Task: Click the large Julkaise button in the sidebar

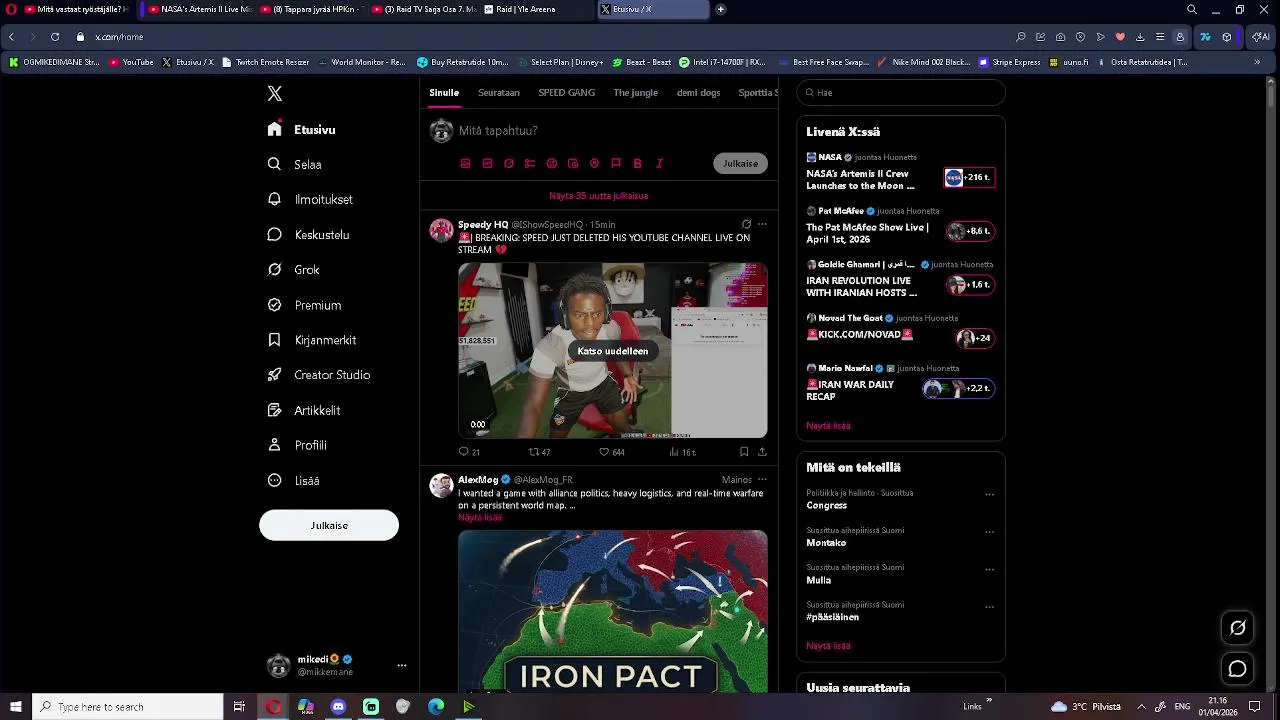Action: 329,525
